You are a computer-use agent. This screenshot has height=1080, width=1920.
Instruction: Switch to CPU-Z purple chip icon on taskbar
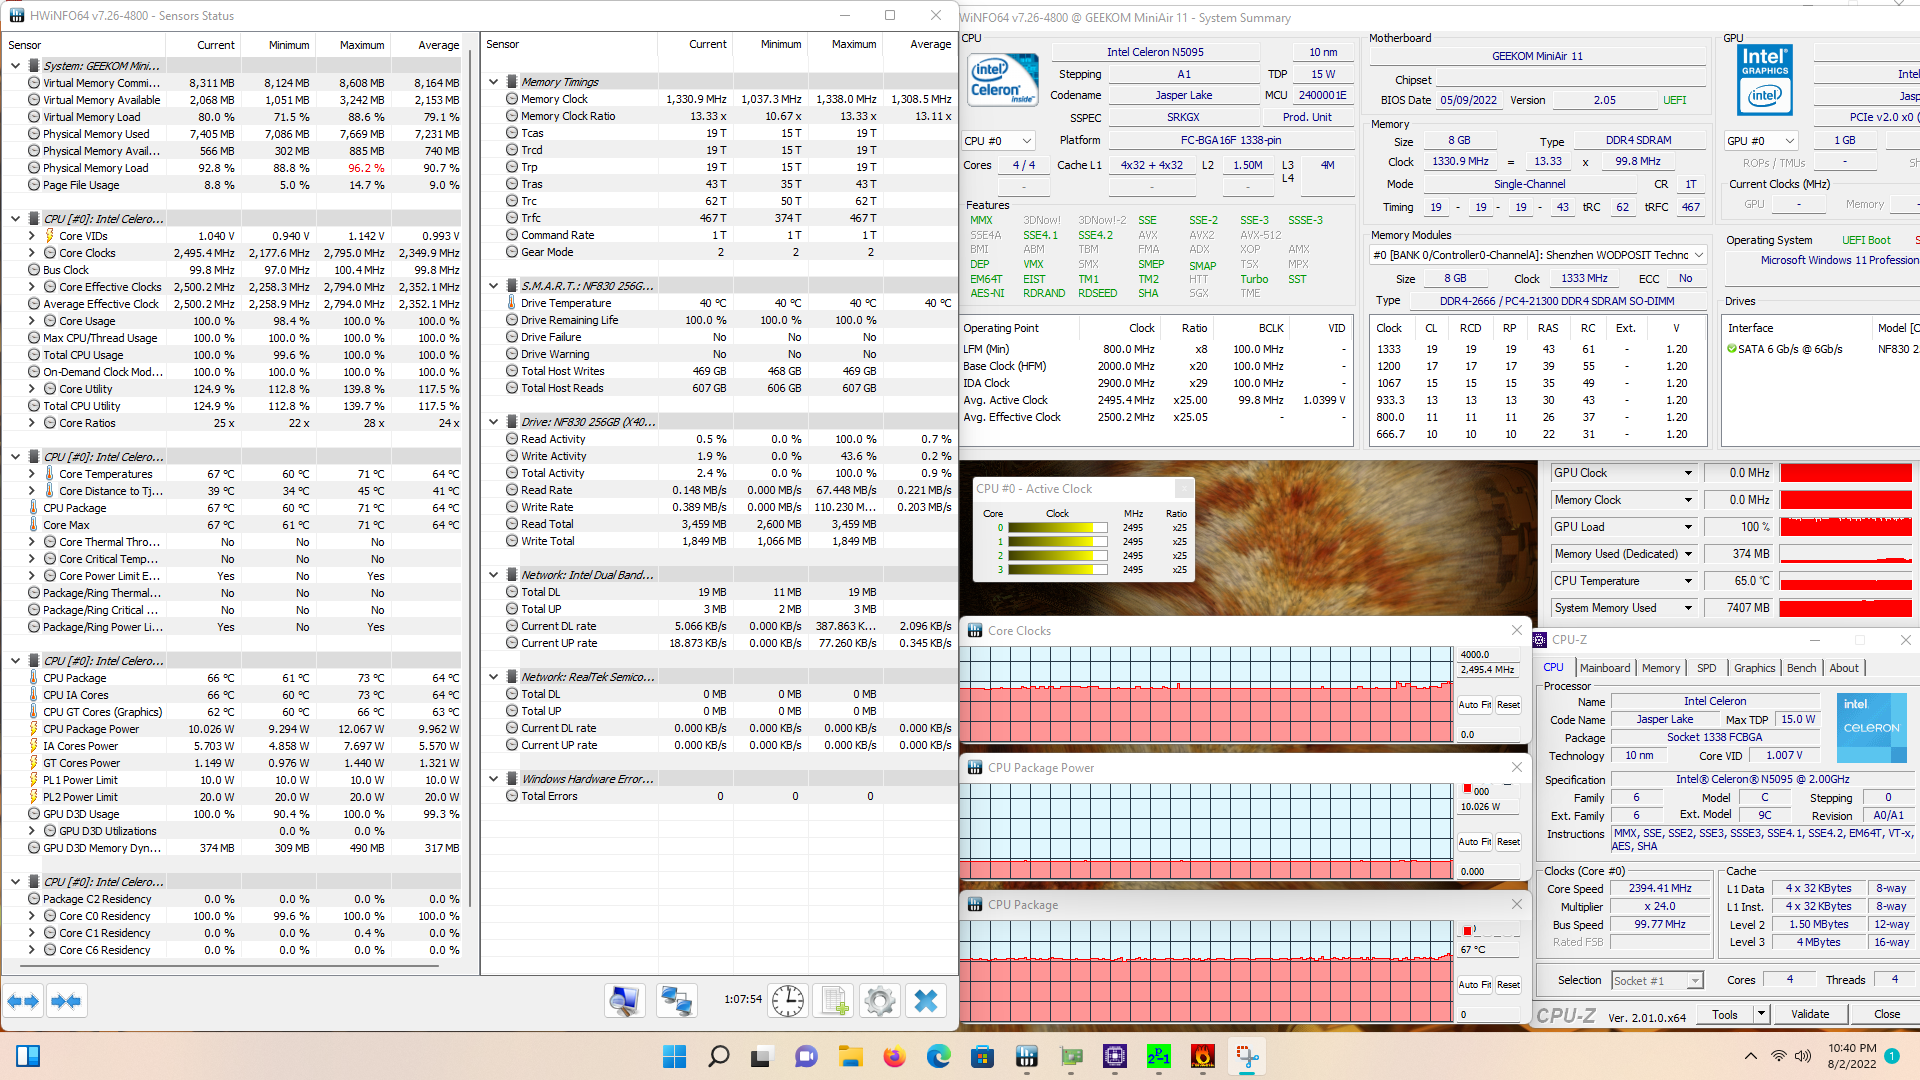coord(1114,1056)
